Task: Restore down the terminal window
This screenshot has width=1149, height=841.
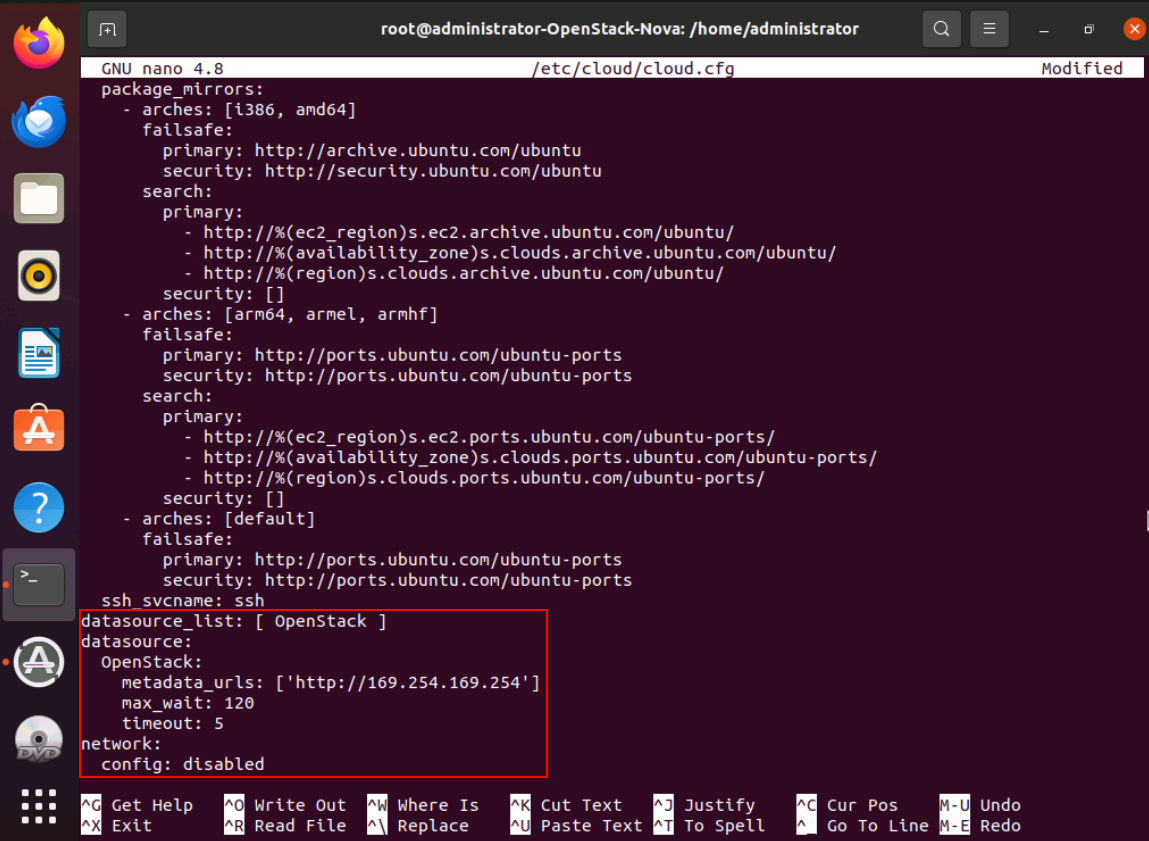Action: point(1089,29)
